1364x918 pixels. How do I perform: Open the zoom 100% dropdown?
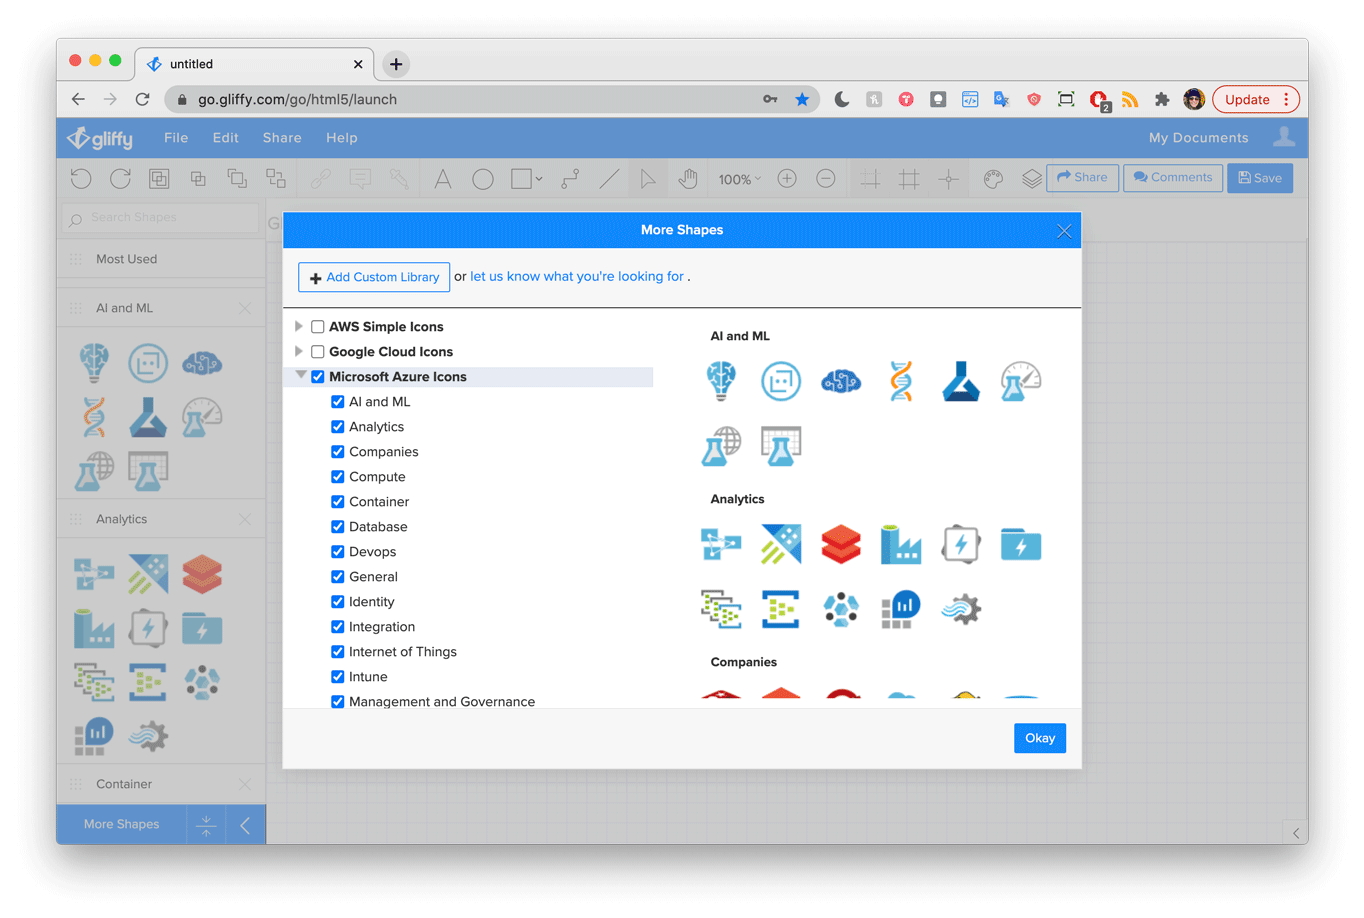(740, 179)
